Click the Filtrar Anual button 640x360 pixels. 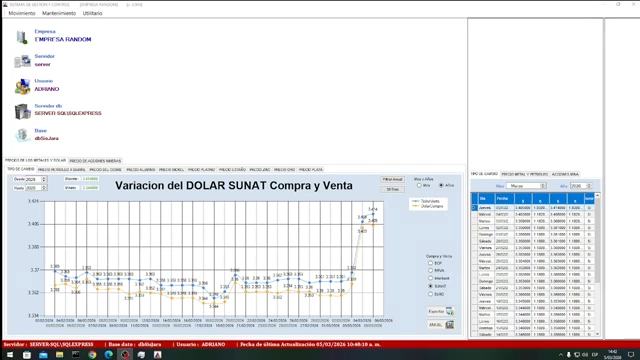(x=392, y=180)
